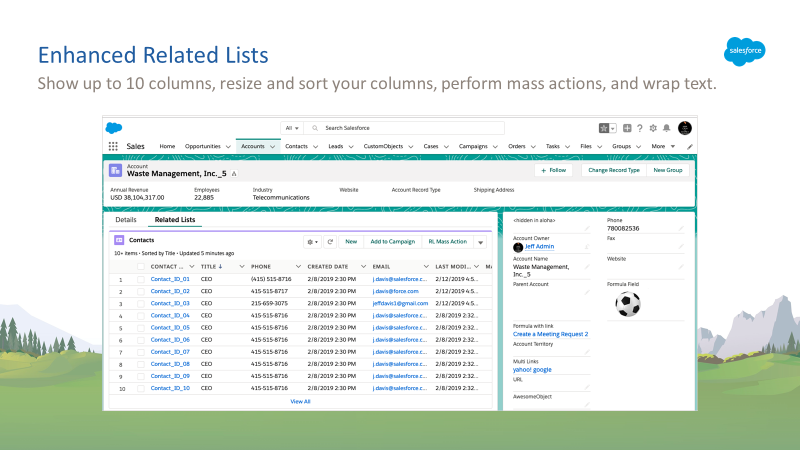Edit the Account Name pencil icon
The height and width of the screenshot is (450, 800).
click(587, 267)
